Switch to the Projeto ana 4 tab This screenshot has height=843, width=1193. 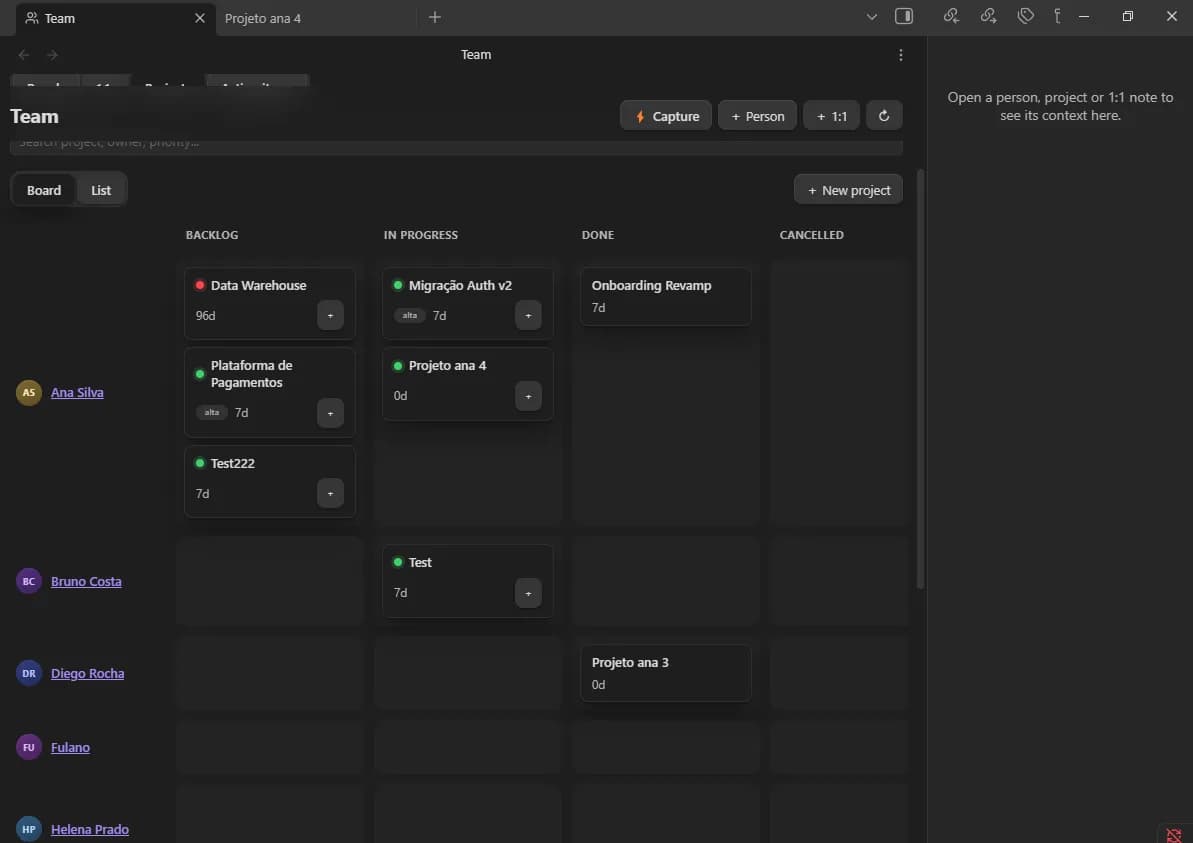pos(263,18)
